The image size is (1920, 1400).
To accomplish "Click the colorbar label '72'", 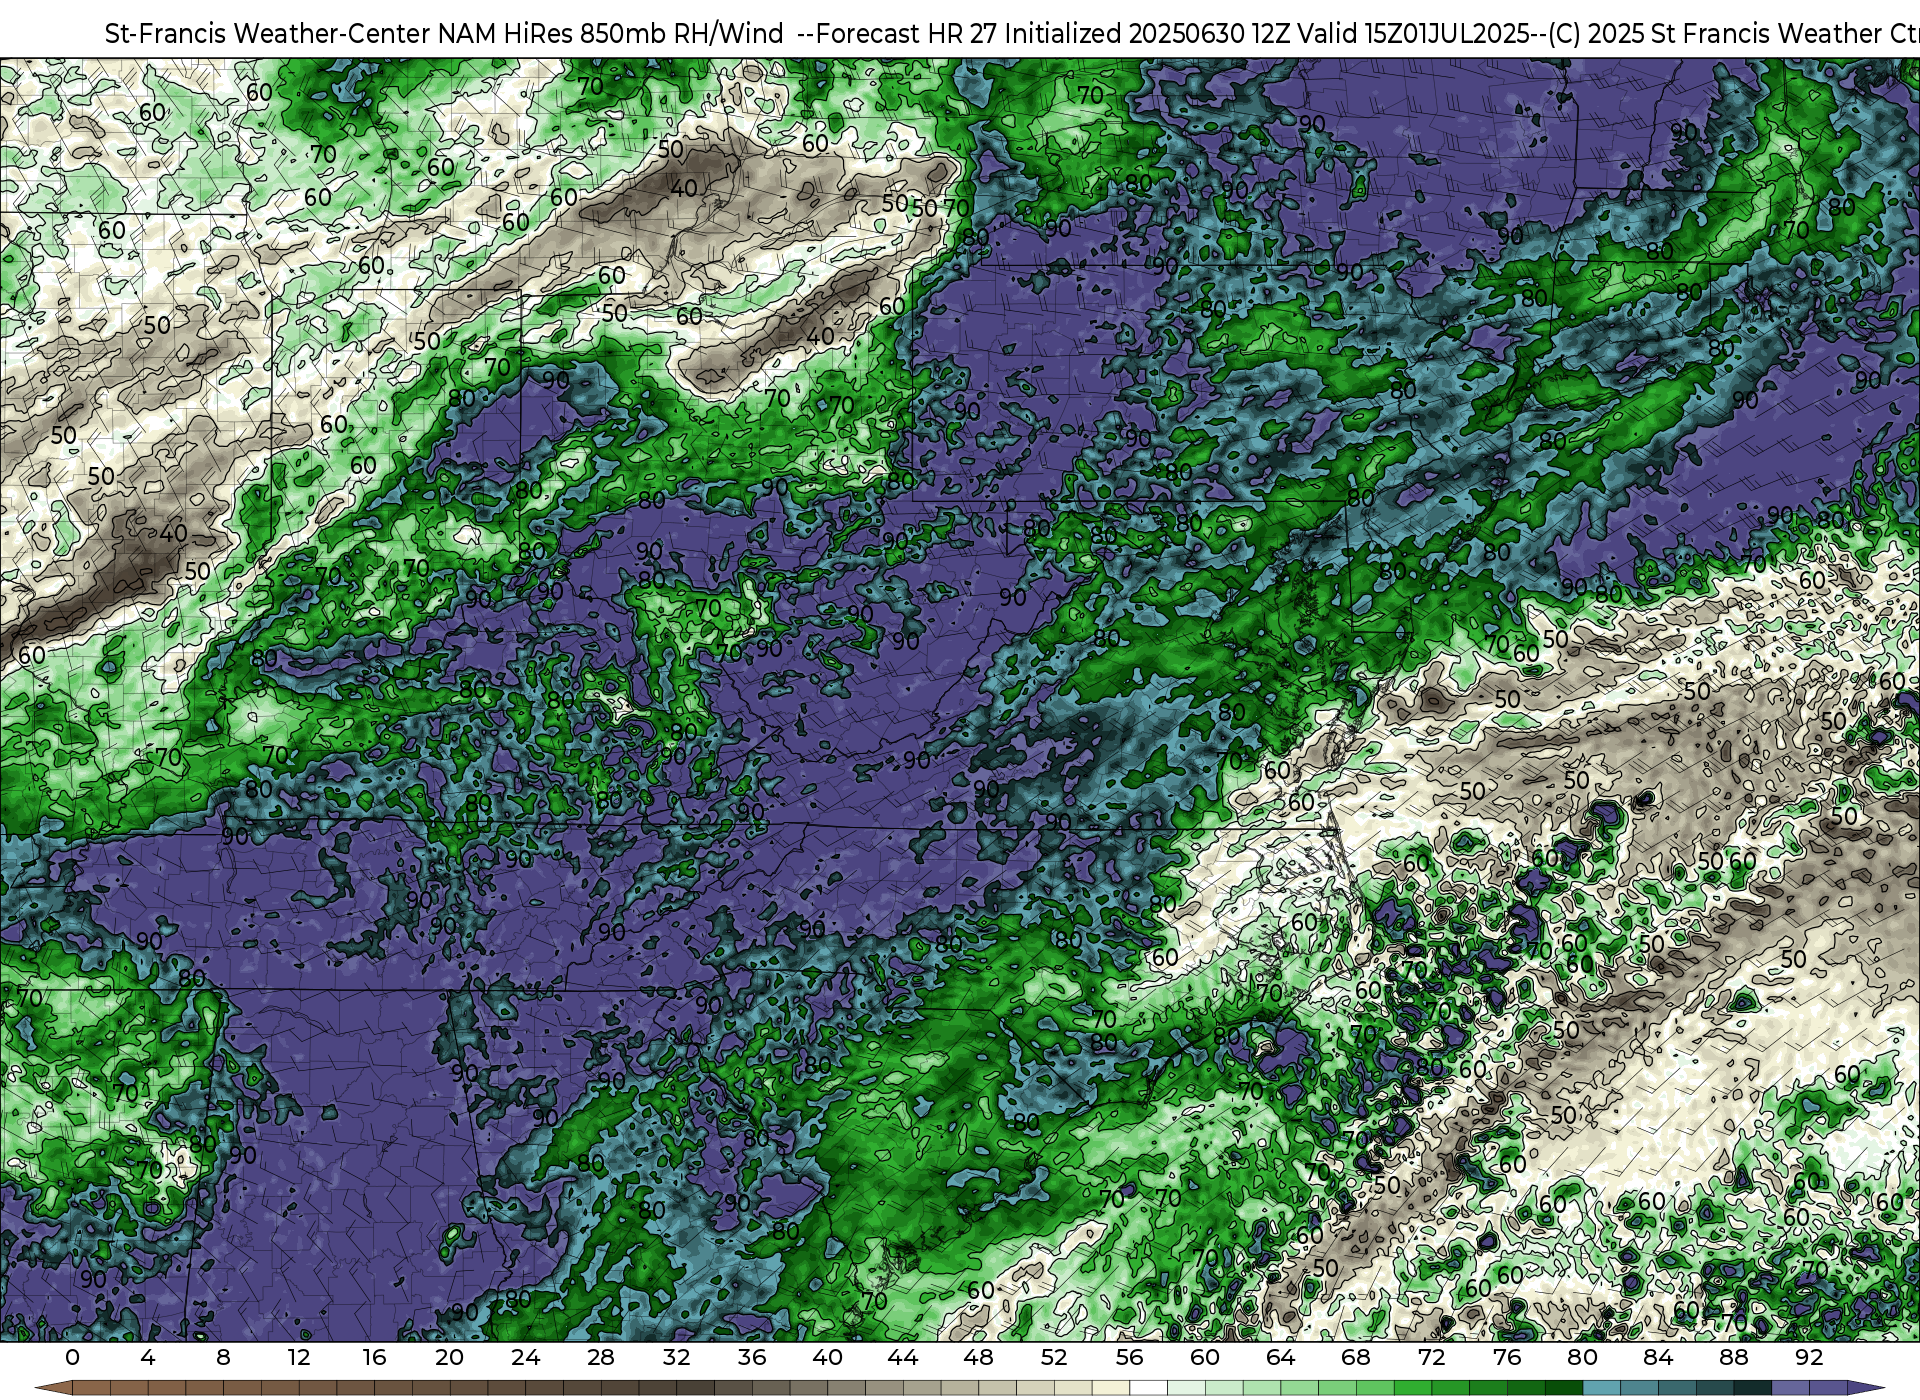I will tap(1431, 1357).
